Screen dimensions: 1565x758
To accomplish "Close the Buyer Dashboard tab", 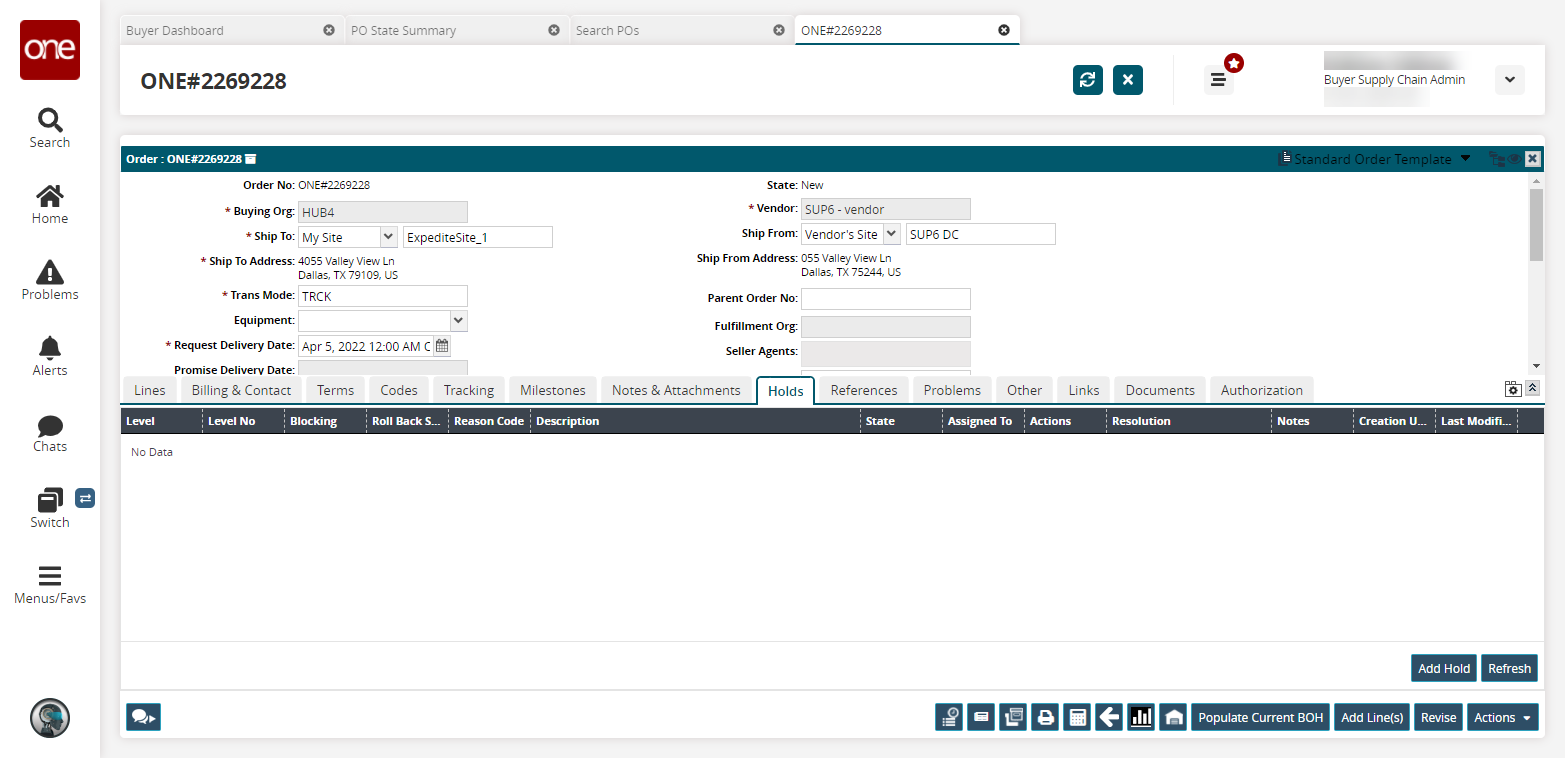I will 329,30.
